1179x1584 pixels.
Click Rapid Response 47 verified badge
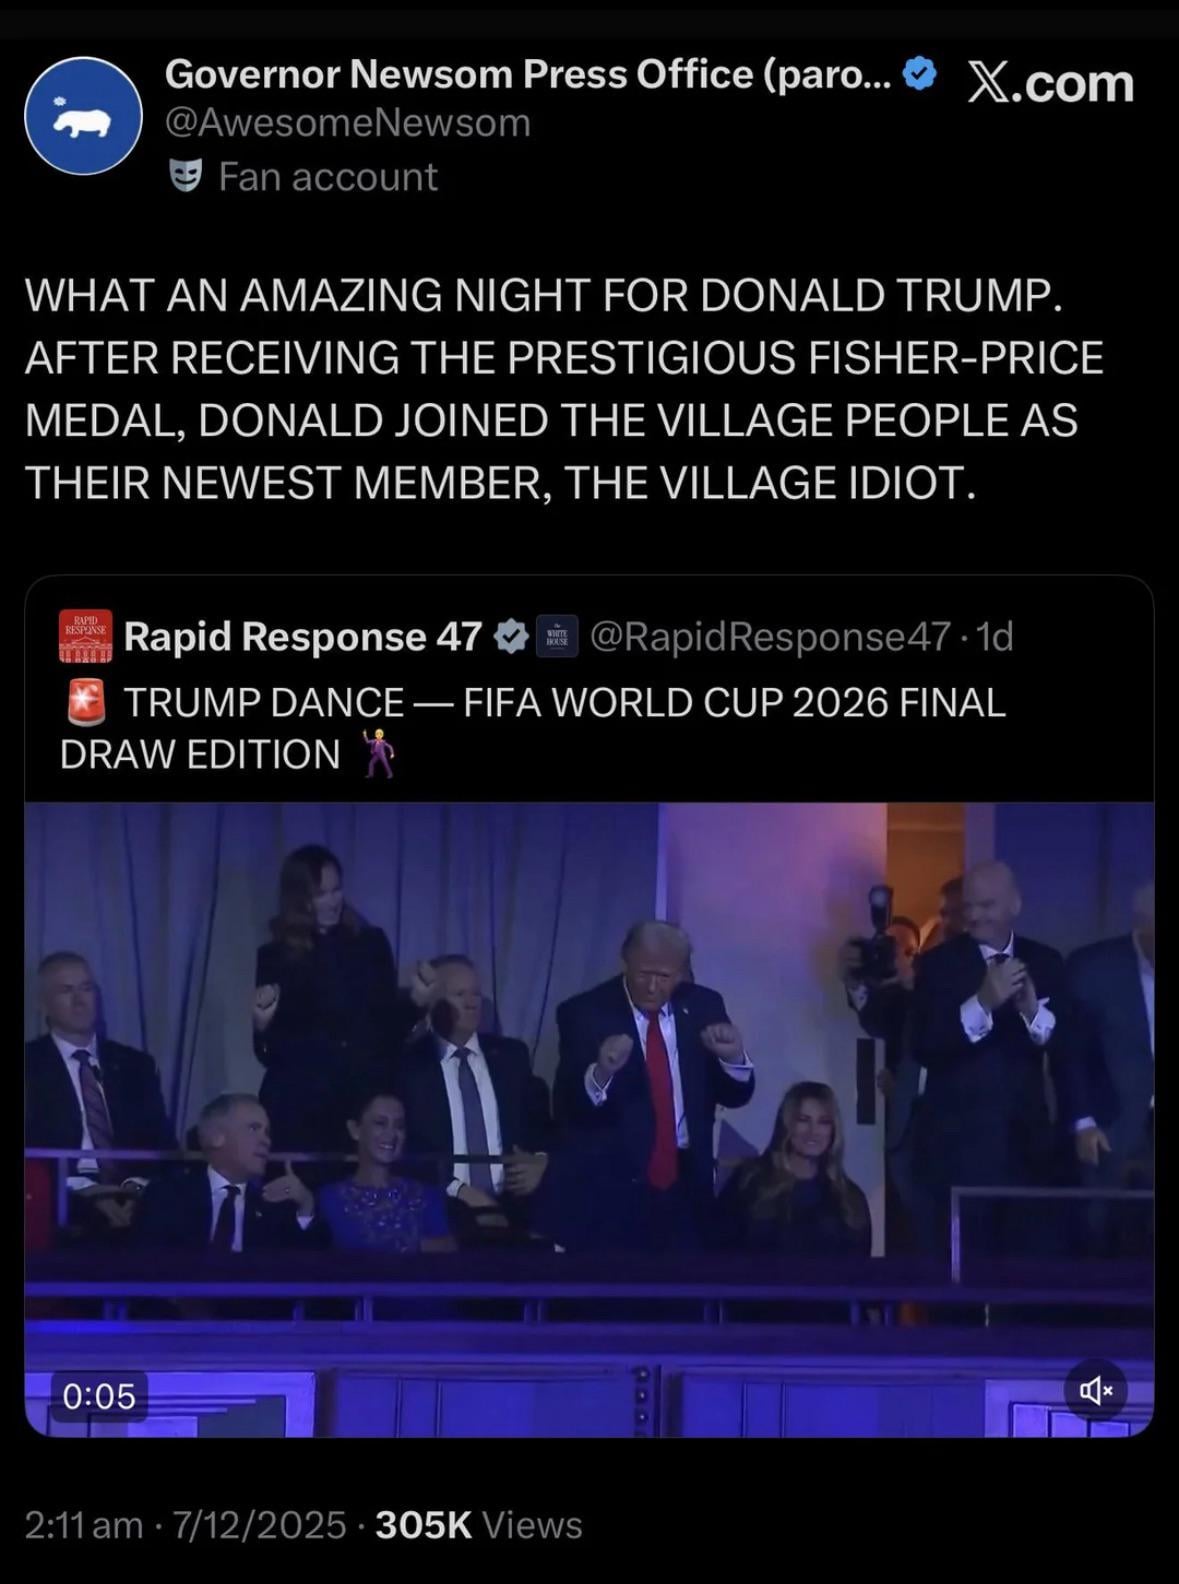[511, 637]
